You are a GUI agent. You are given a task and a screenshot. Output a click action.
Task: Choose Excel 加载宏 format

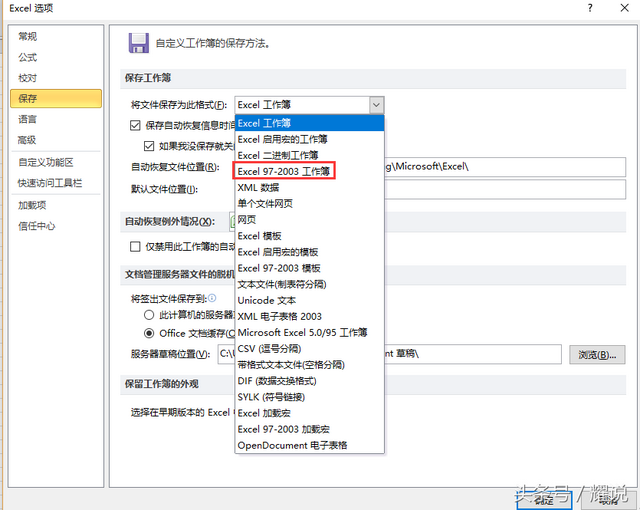(309, 413)
